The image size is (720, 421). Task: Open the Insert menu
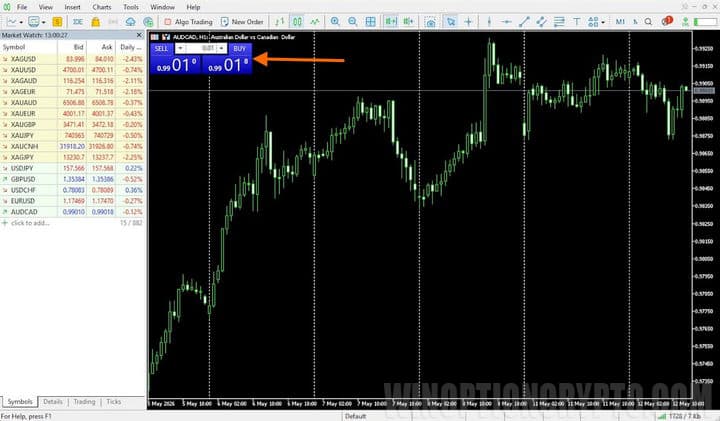[72, 7]
